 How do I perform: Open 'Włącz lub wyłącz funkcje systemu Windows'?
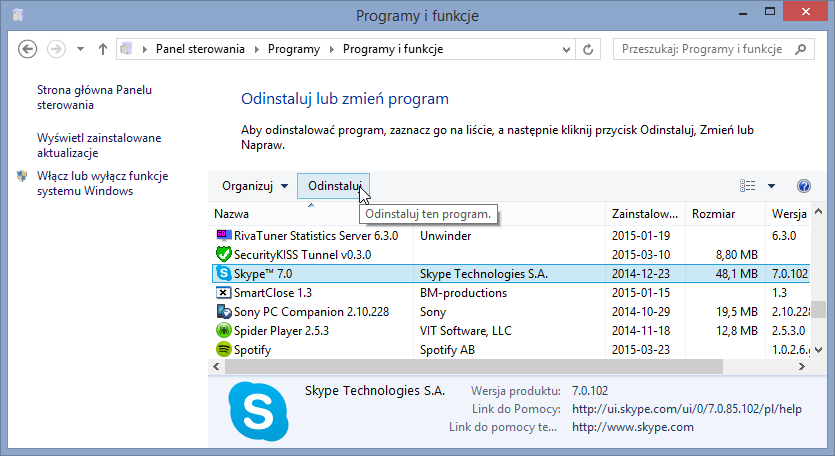[x=102, y=183]
